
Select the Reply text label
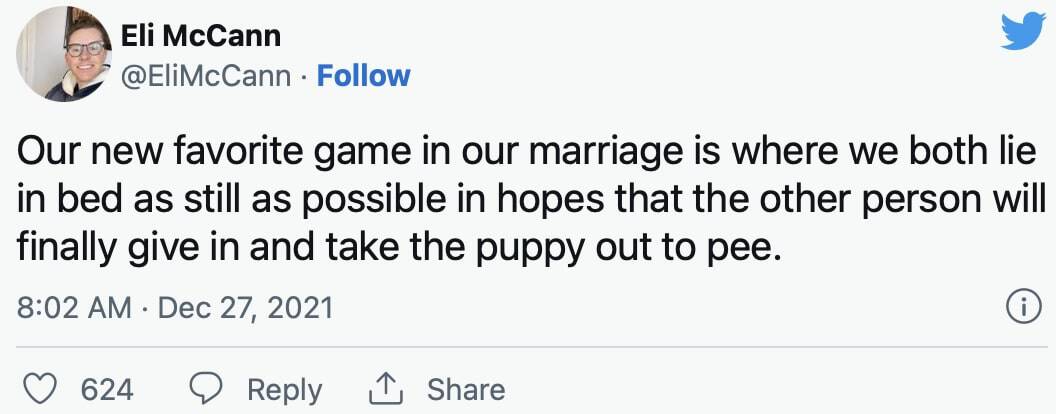(x=284, y=390)
